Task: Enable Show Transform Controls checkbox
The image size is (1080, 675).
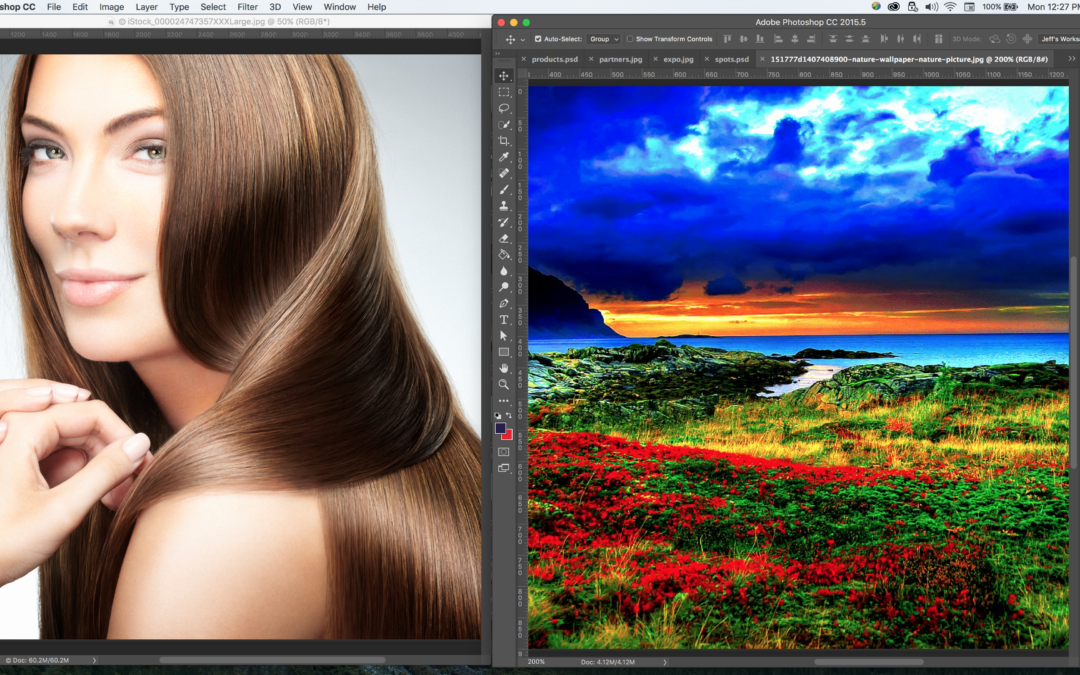Action: click(x=630, y=39)
